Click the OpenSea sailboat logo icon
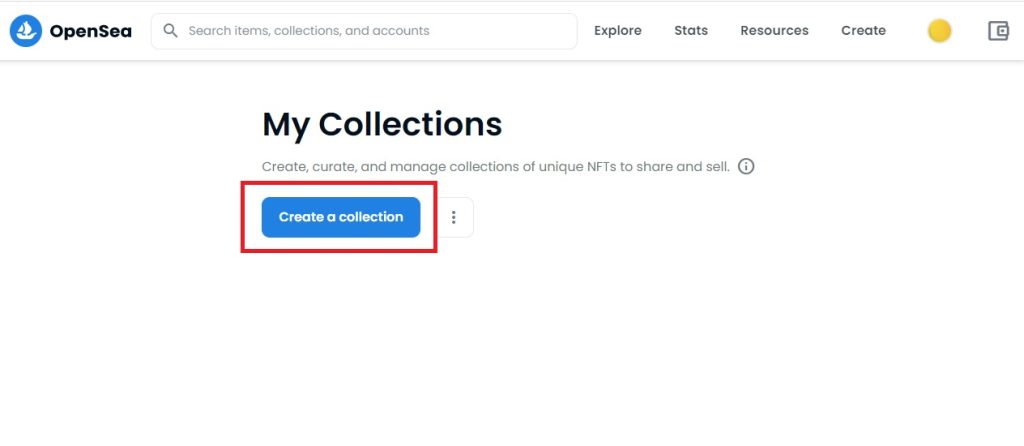Image resolution: width=1024 pixels, height=446 pixels. click(x=26, y=31)
